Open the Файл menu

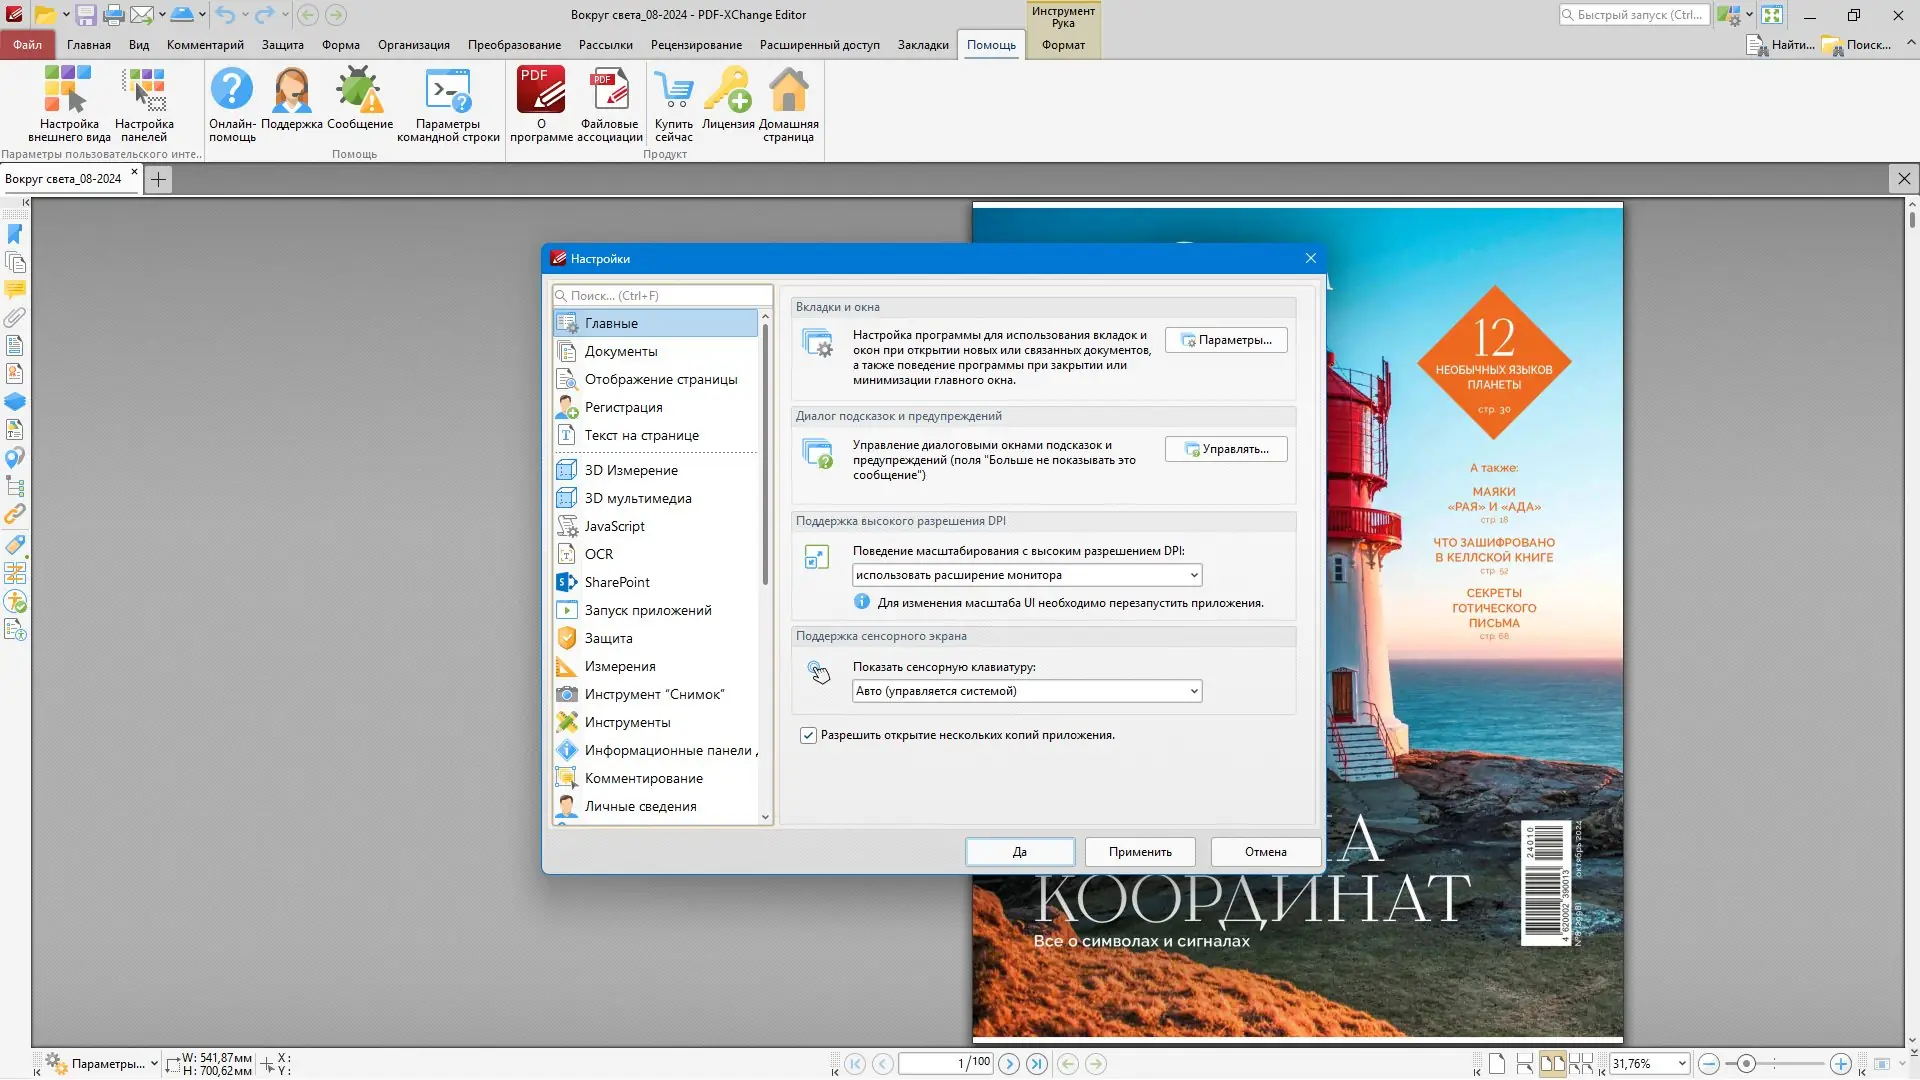(27, 45)
